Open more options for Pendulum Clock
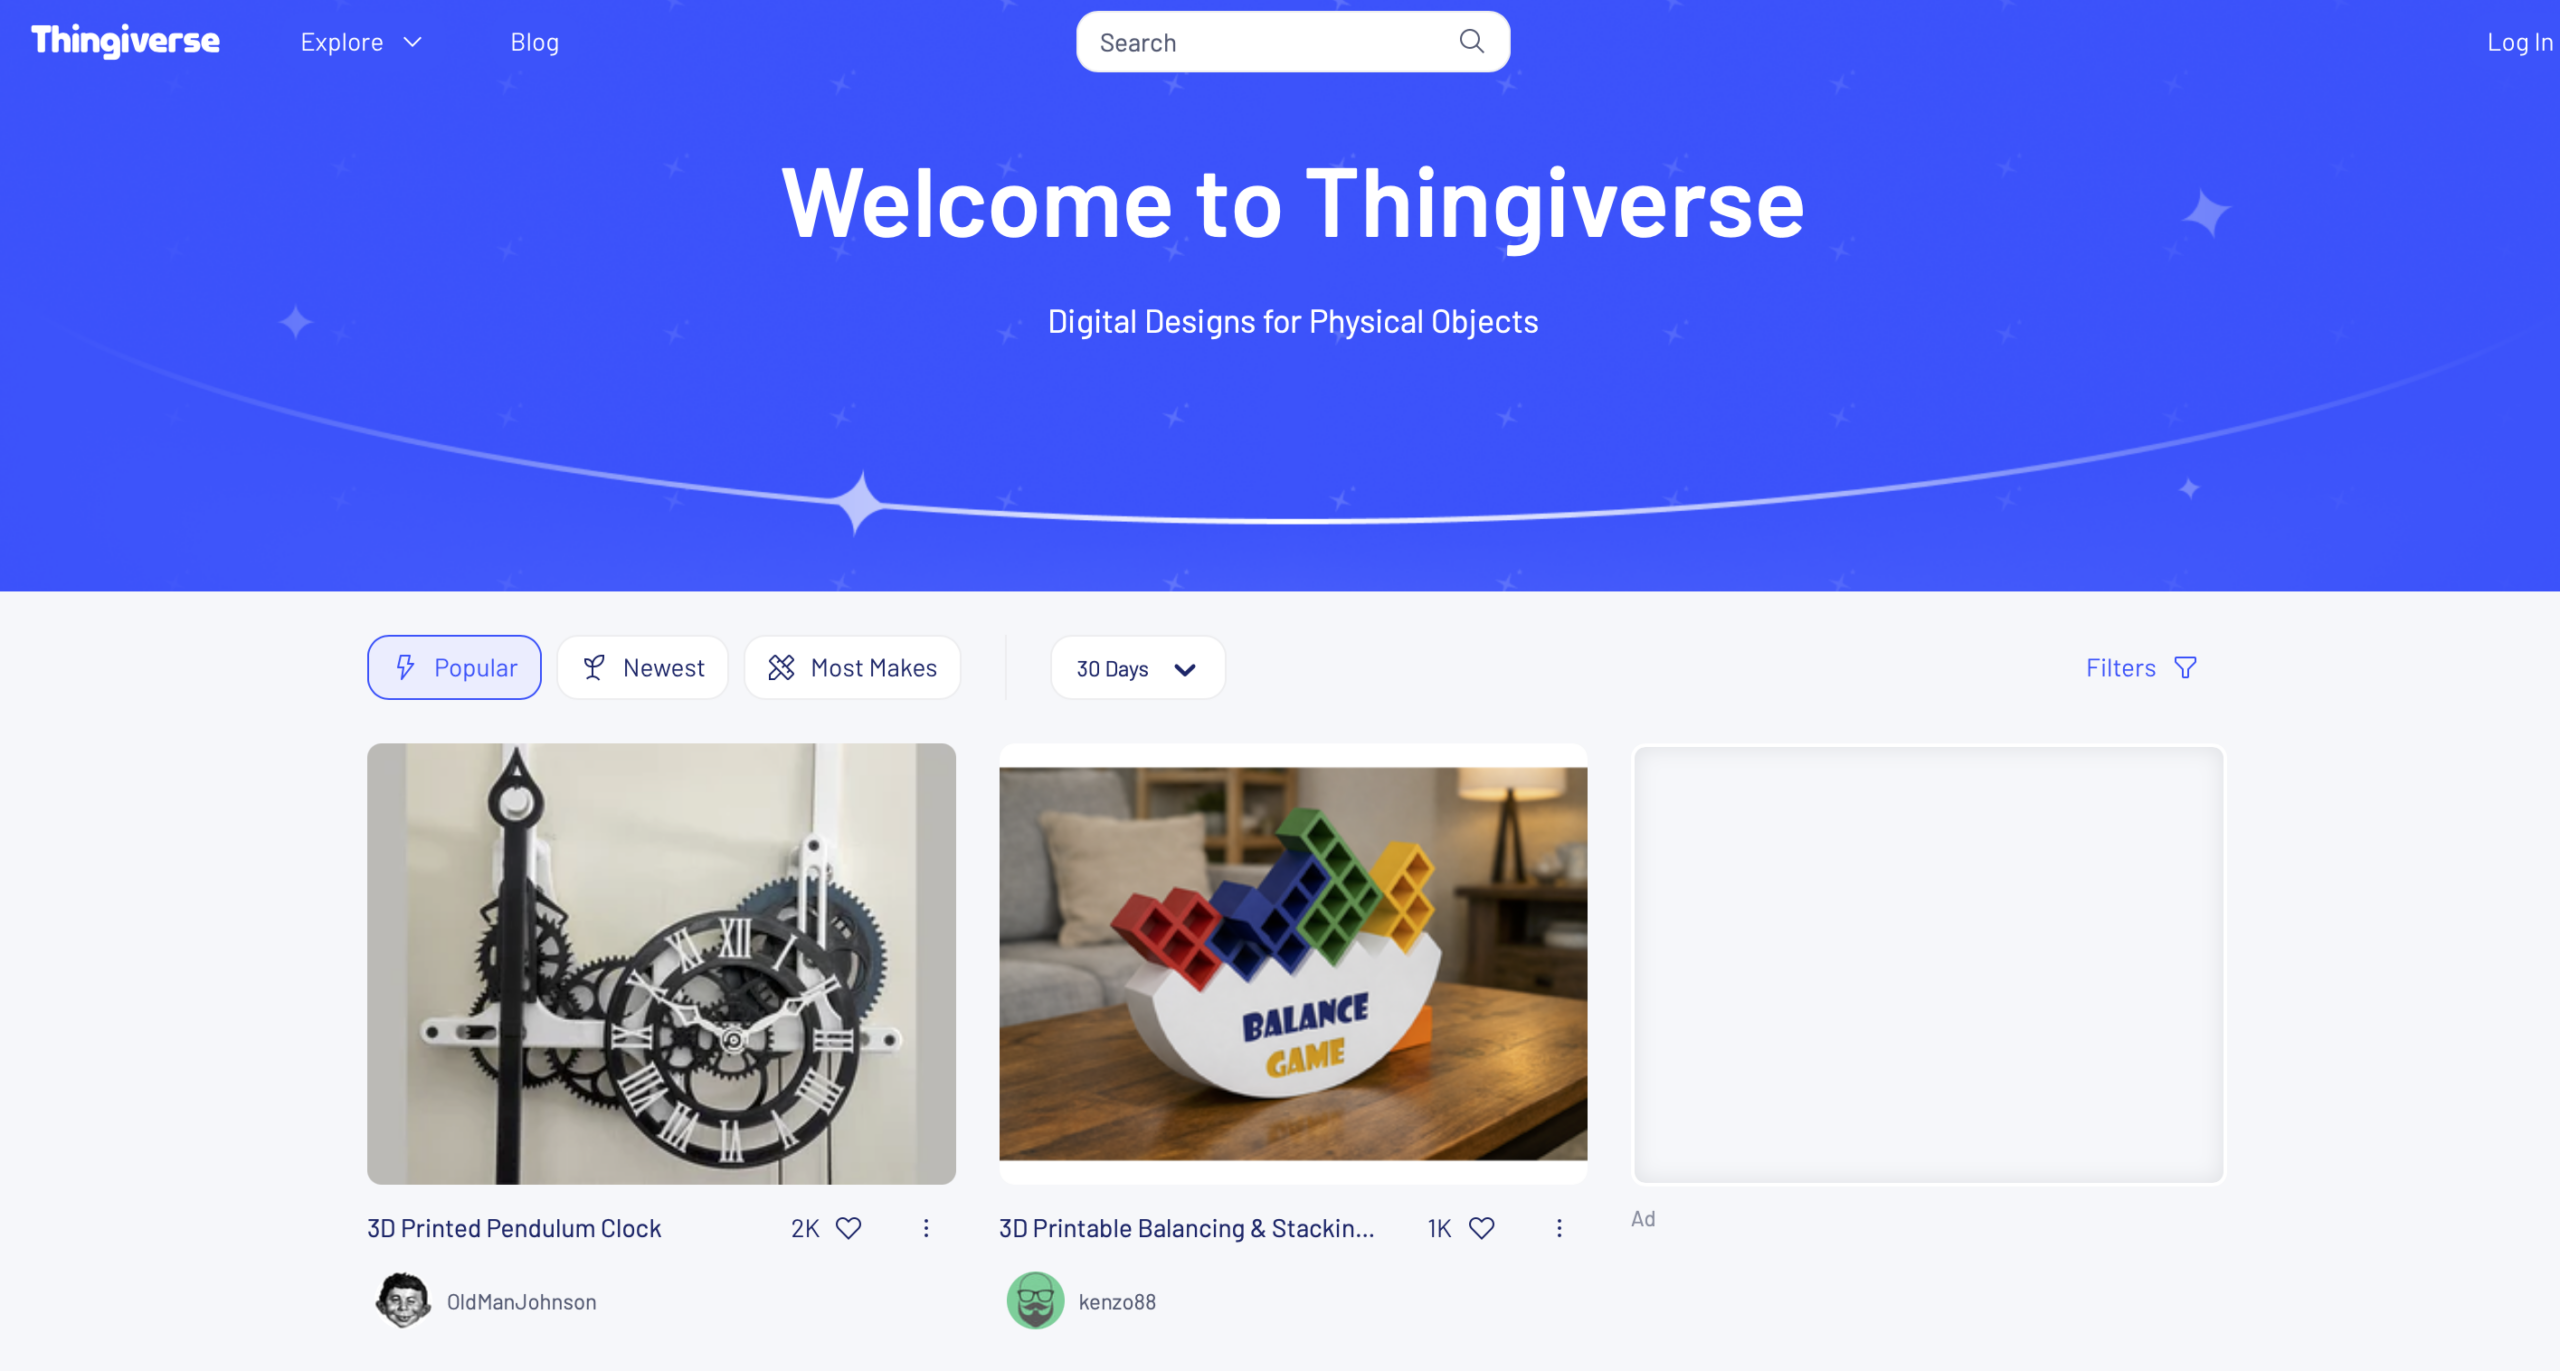Viewport: 2560px width, 1371px height. pyautogui.click(x=926, y=1228)
